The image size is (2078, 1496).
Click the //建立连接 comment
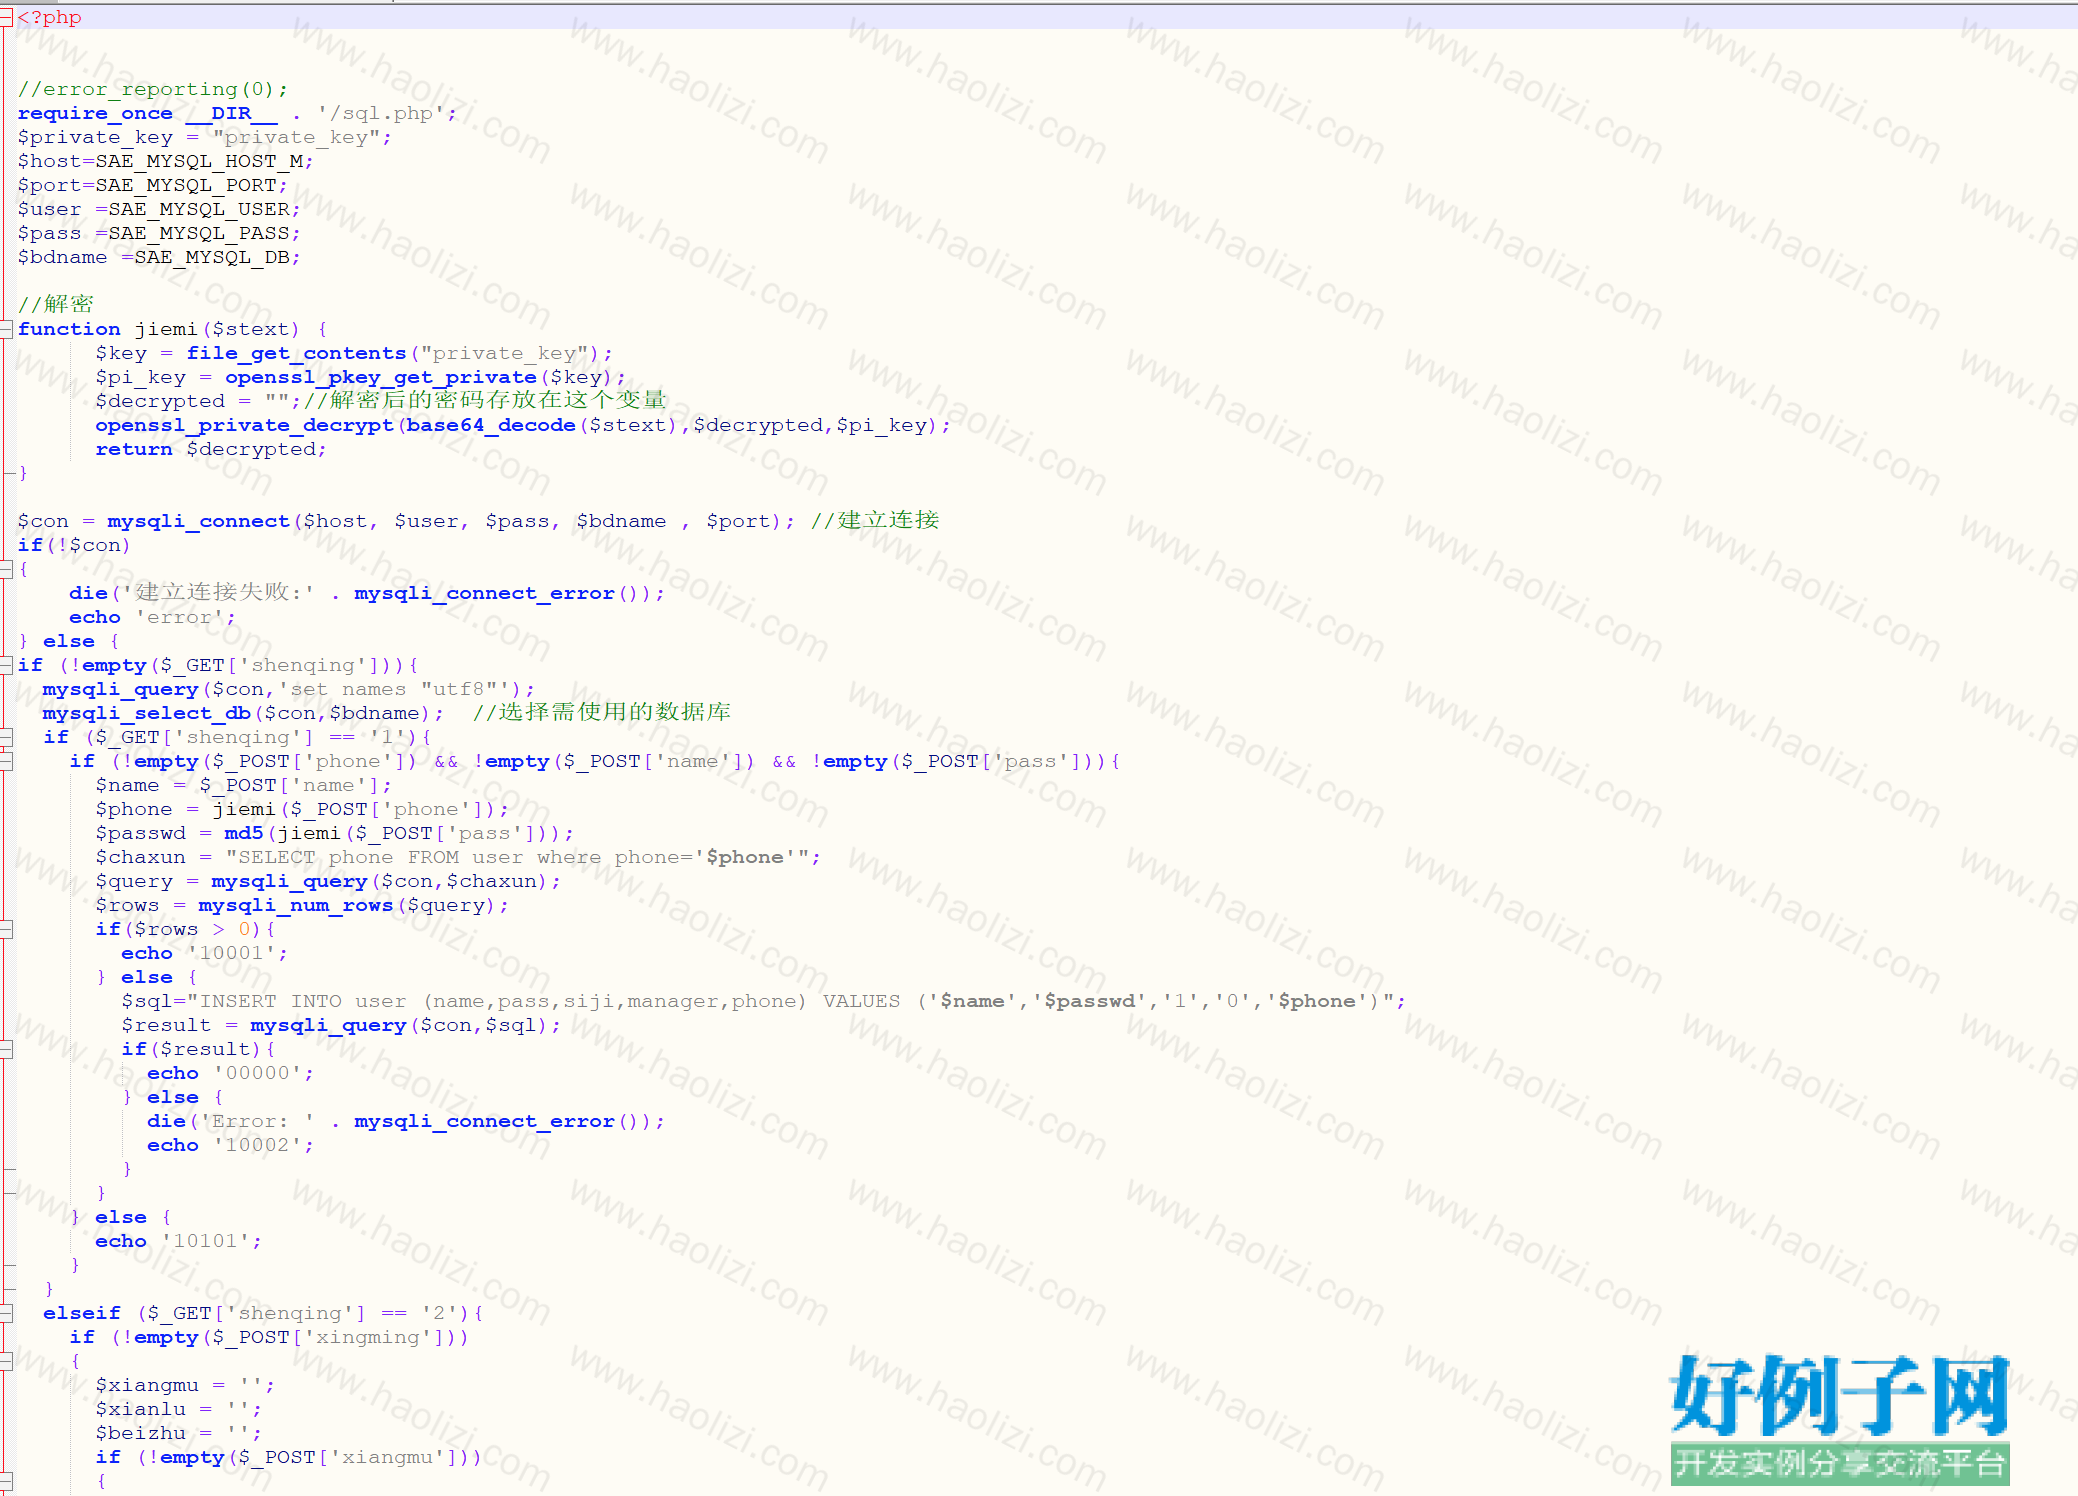[x=875, y=520]
